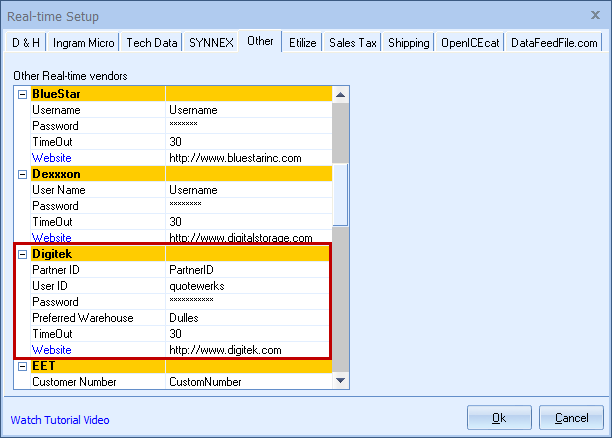Edit the BlueStar TimeOut value
The width and height of the screenshot is (612, 438).
point(249,142)
